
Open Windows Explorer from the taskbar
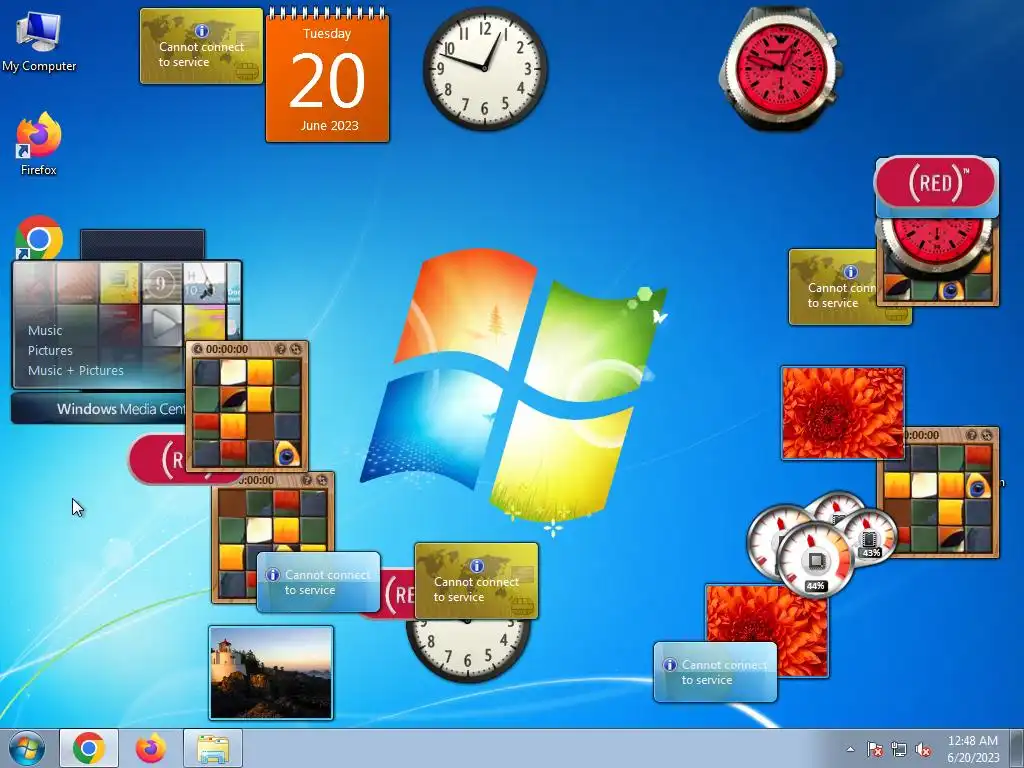click(x=213, y=748)
